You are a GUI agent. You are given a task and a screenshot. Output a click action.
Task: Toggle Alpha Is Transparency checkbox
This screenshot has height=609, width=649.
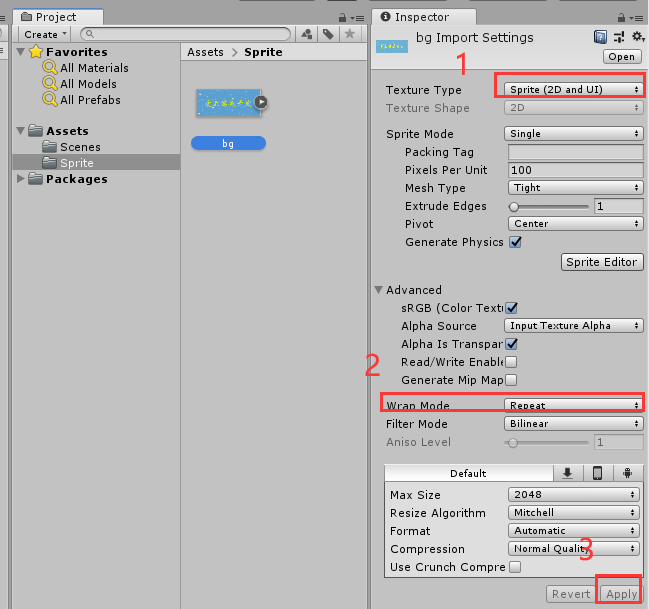(x=512, y=344)
